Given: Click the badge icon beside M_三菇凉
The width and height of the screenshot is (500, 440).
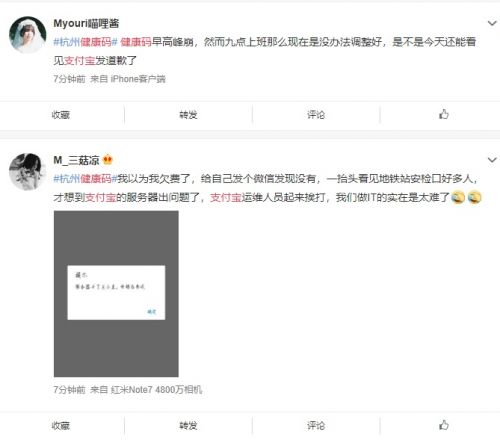Looking at the screenshot, I should [x=107, y=160].
